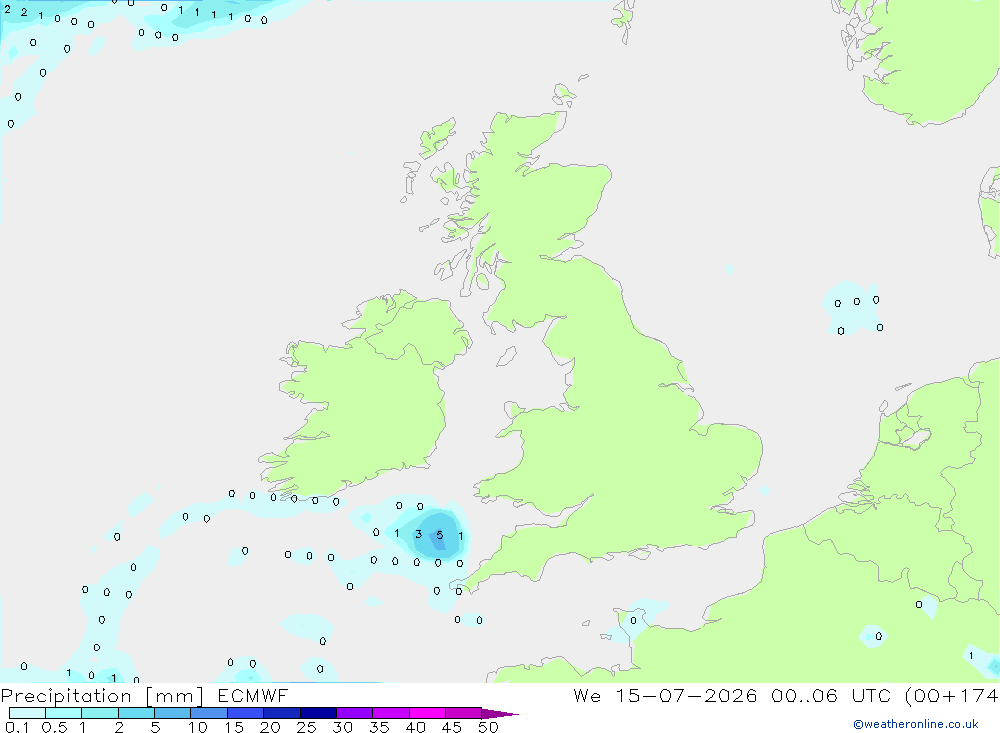Image resolution: width=1000 pixels, height=733 pixels.
Task: Pick the 40–45 magenta legend swatch
Action: [x=427, y=713]
